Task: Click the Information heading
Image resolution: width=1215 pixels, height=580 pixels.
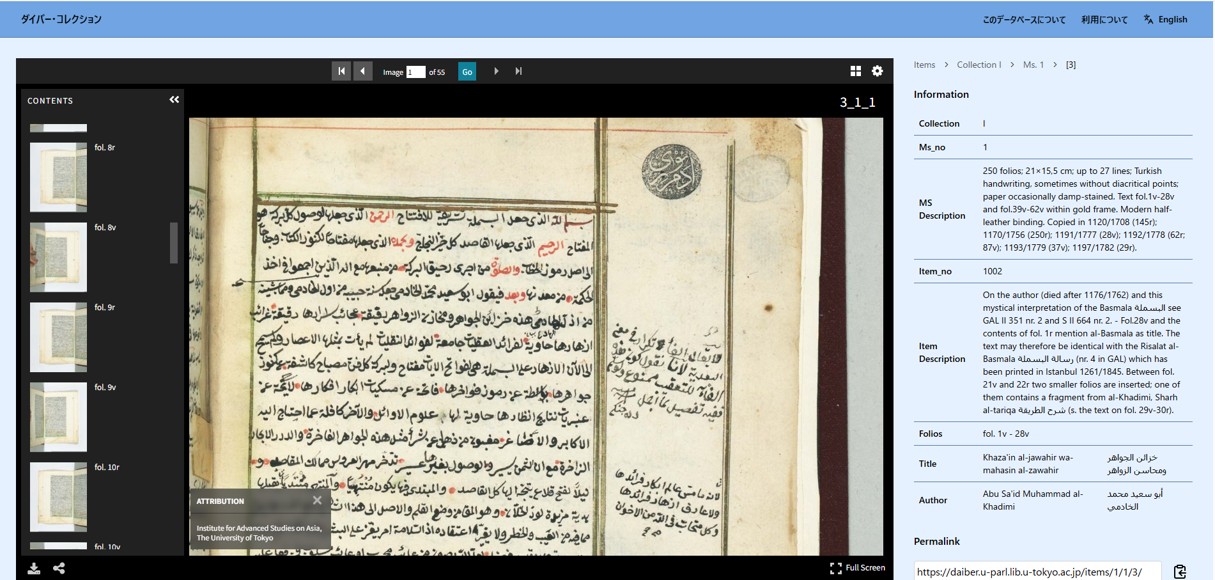Action: point(941,94)
